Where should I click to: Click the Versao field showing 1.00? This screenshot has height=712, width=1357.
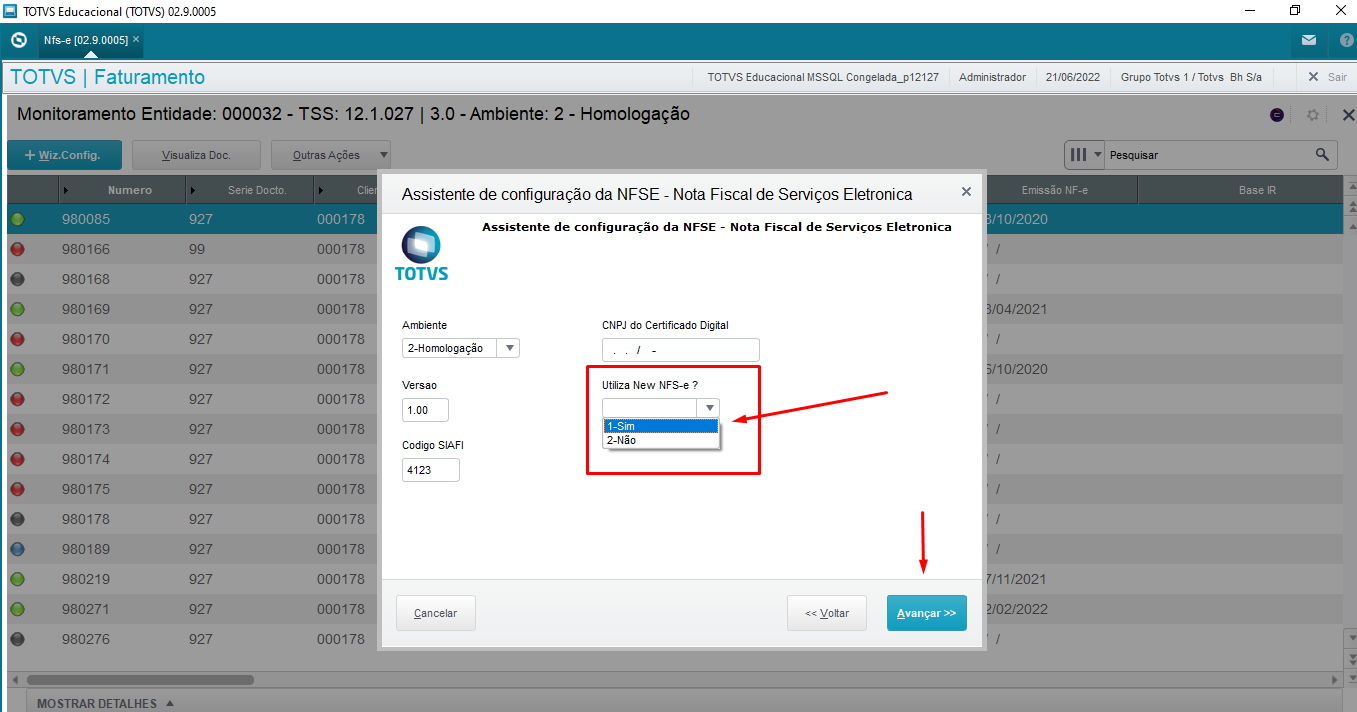click(425, 410)
